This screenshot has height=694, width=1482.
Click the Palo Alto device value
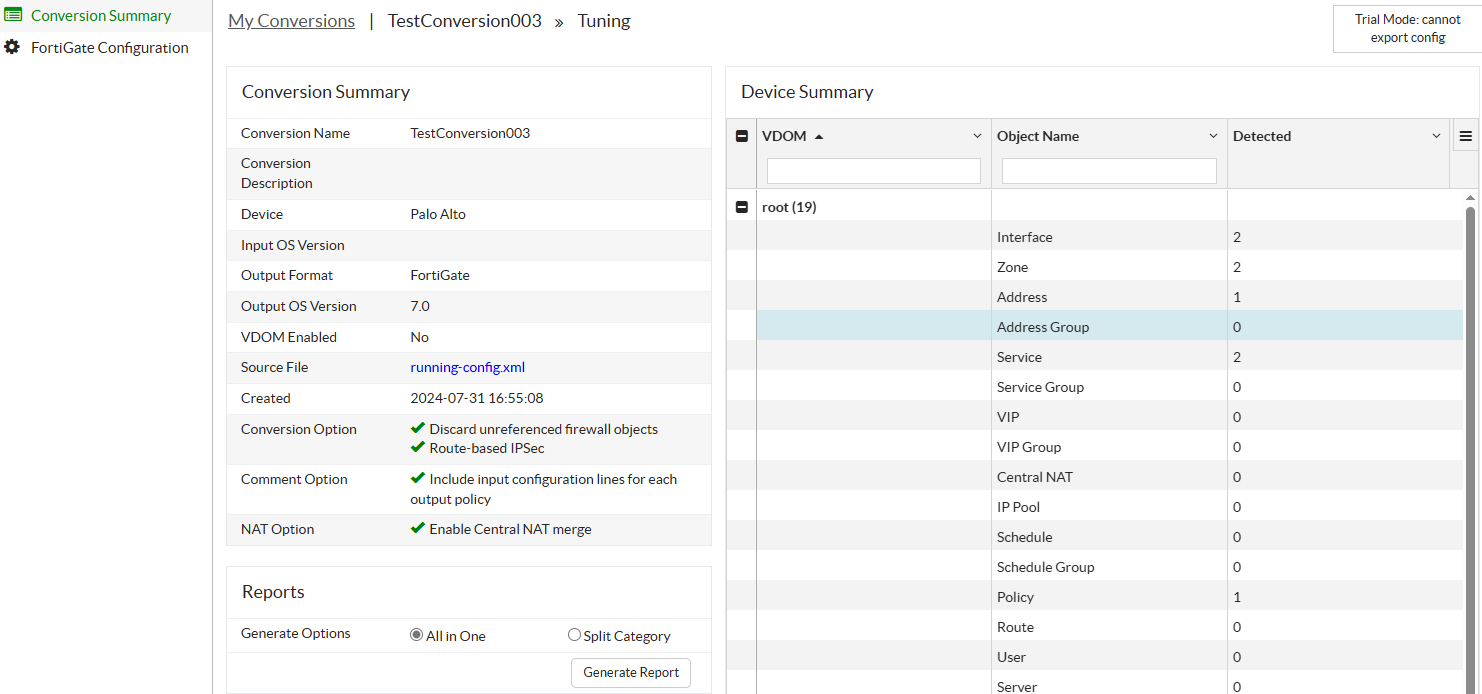[x=438, y=214]
